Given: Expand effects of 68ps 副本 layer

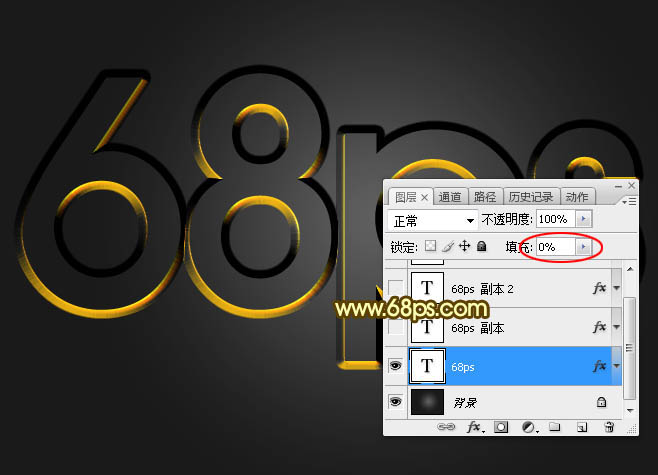Looking at the screenshot, I should click(x=616, y=327).
